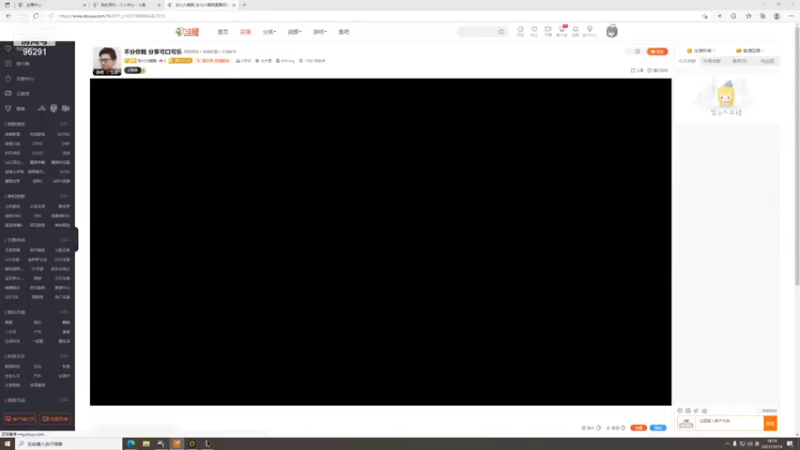
Task: Click the search magnifier icon in header
Action: coord(501,32)
